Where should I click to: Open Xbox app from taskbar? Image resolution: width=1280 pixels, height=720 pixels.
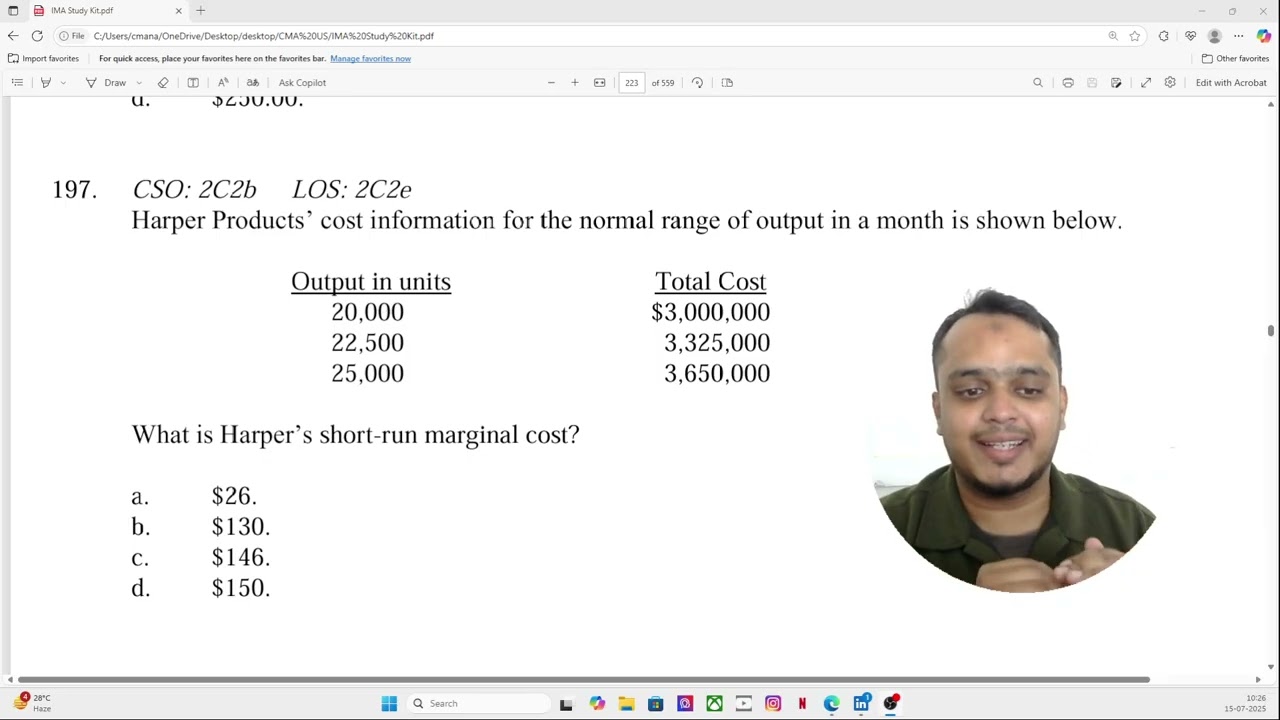(714, 704)
